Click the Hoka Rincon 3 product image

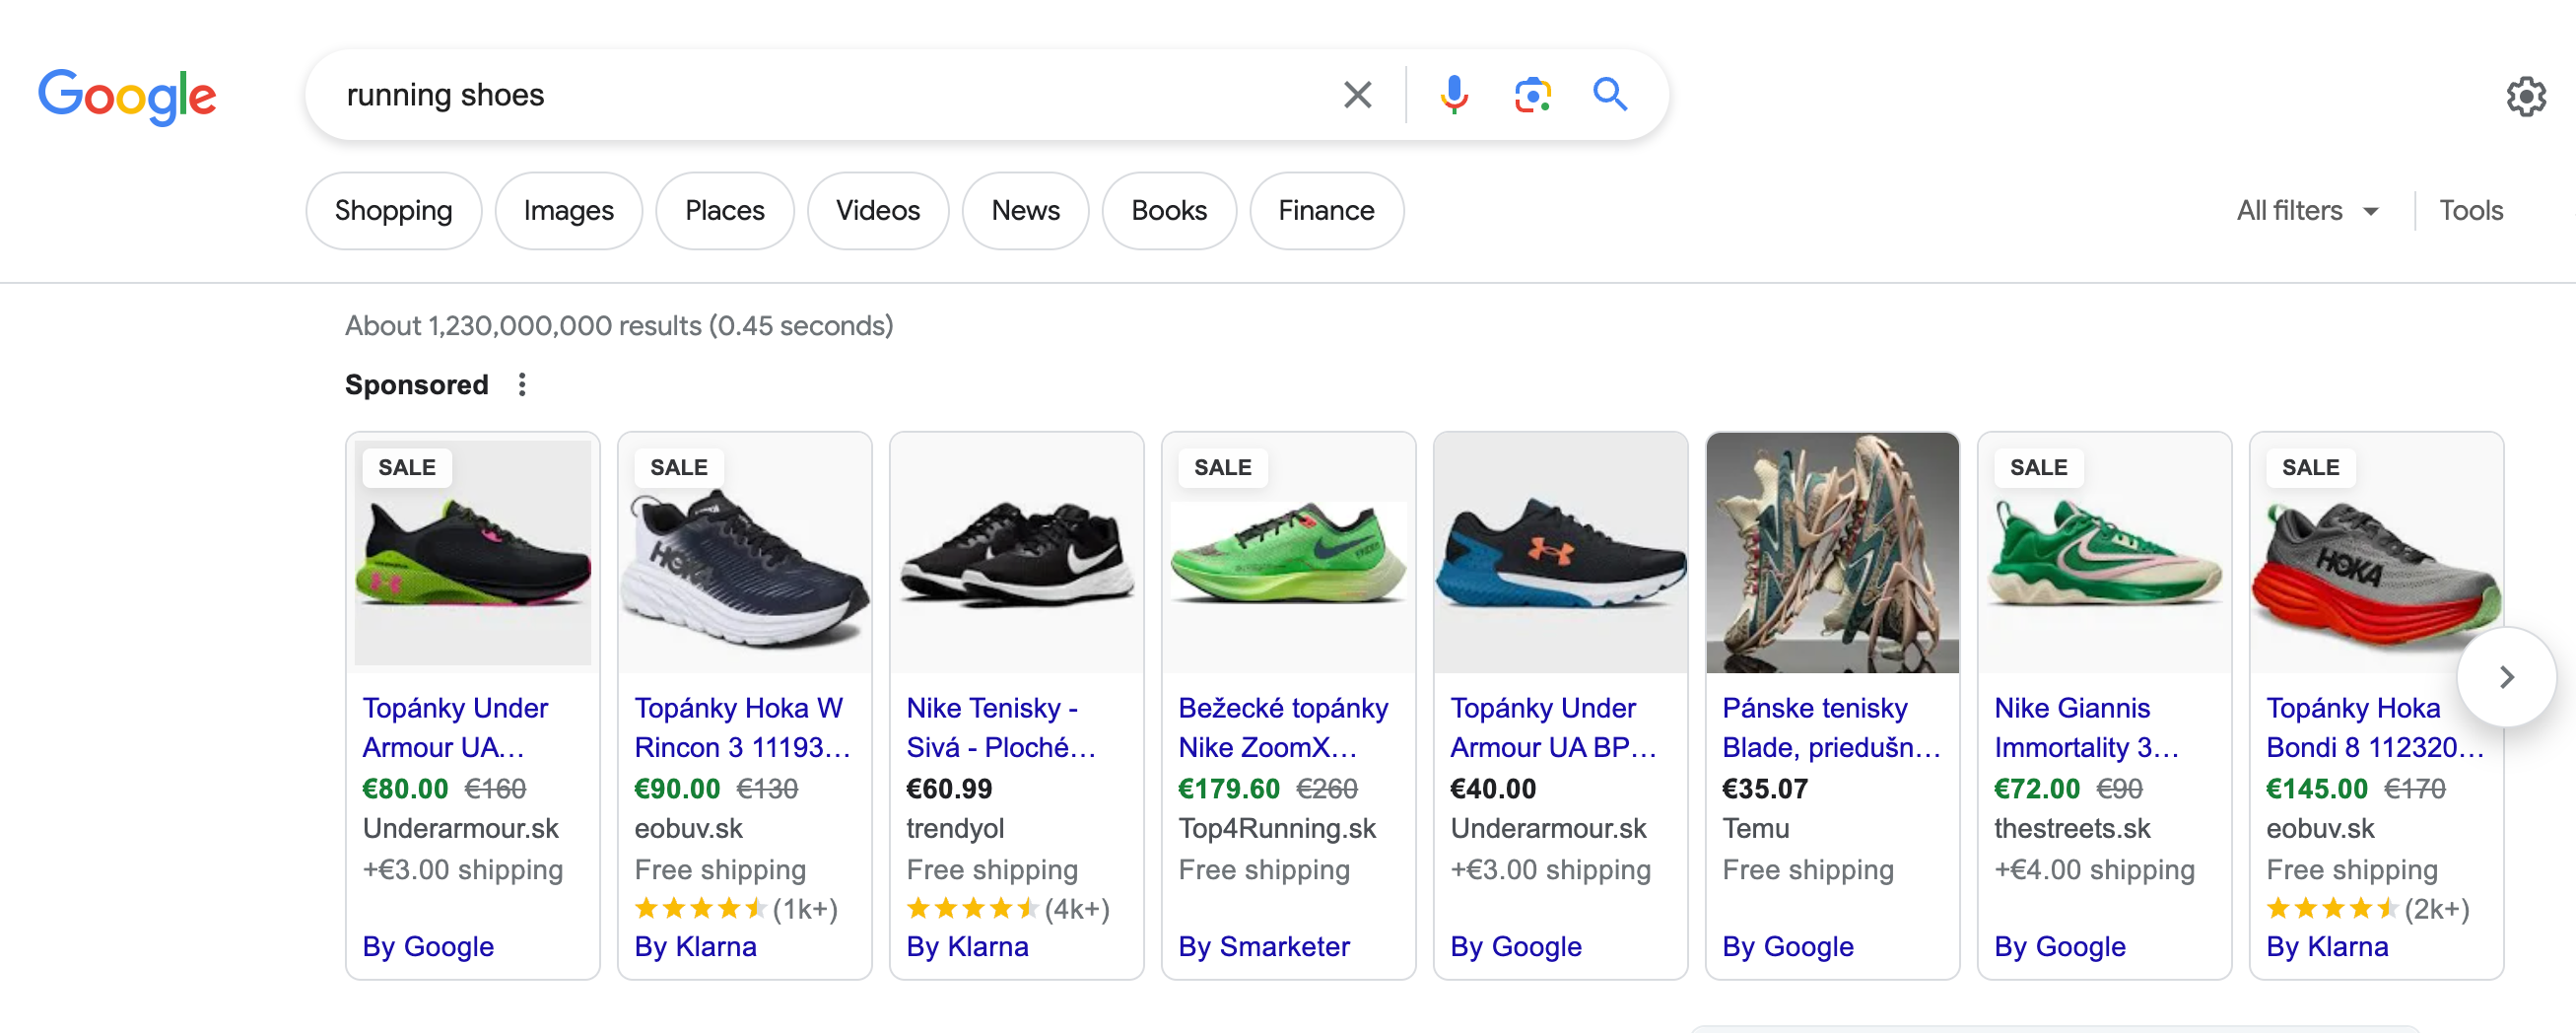[744, 553]
